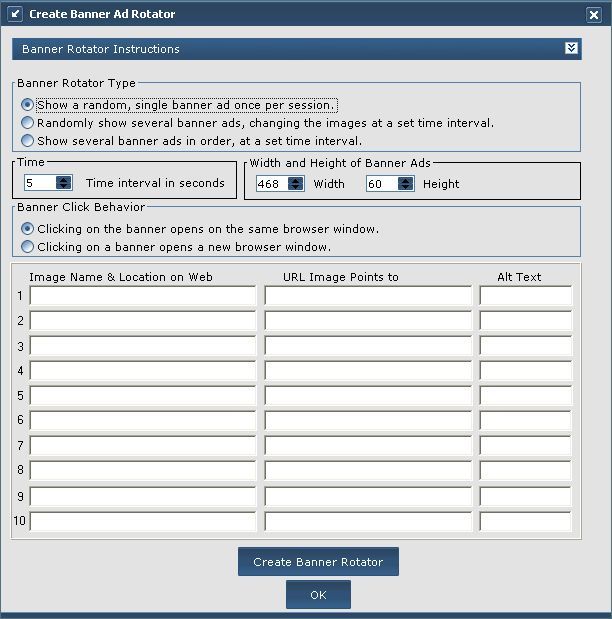The height and width of the screenshot is (619, 612).
Task: Click the title bar checkmark icon
Action: (x=14, y=14)
